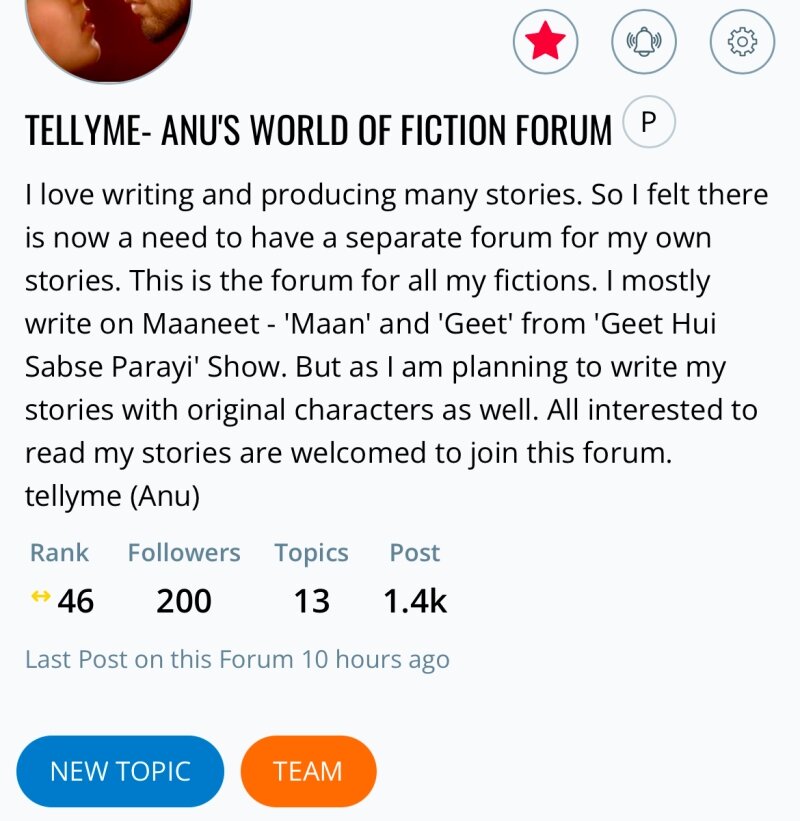The width and height of the screenshot is (800, 821).
Task: Select the Followers label
Action: (184, 553)
